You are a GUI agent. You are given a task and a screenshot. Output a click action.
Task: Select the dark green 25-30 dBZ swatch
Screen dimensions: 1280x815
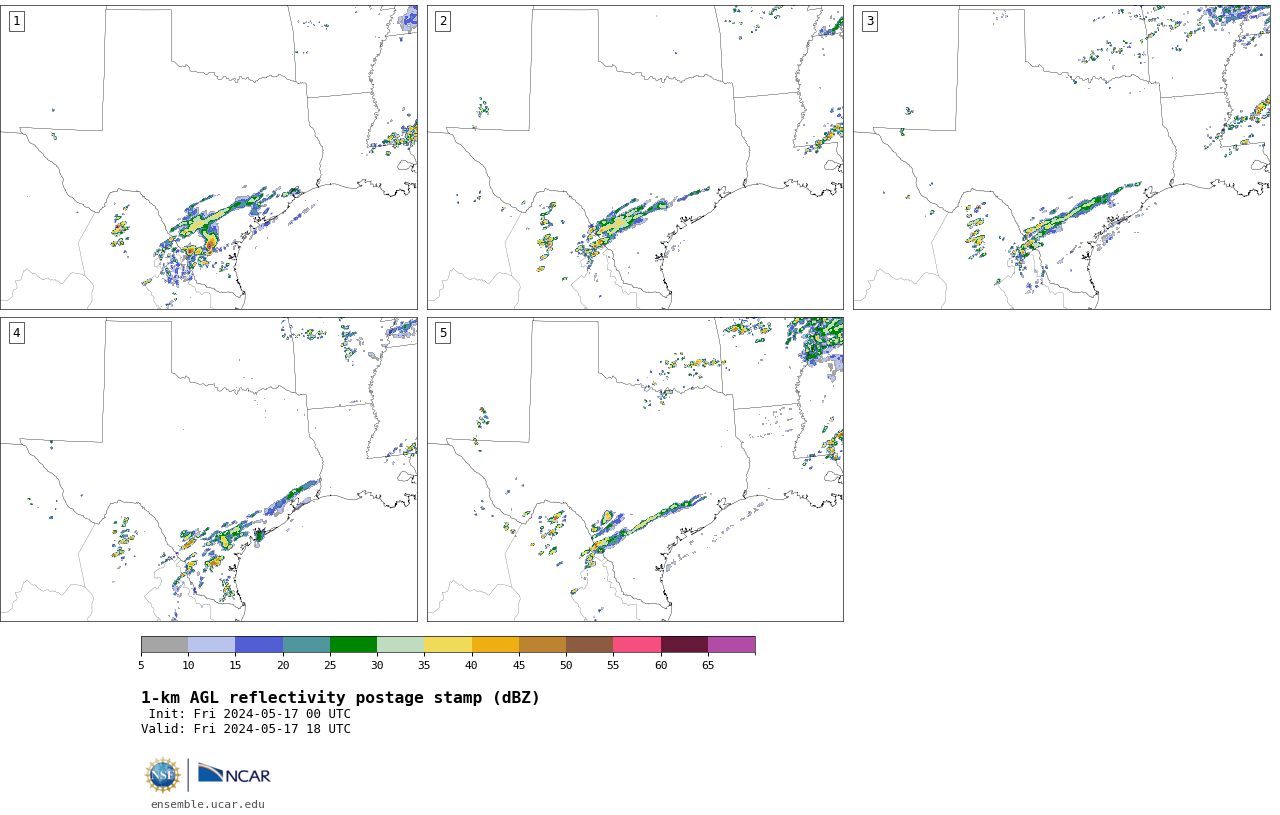353,645
